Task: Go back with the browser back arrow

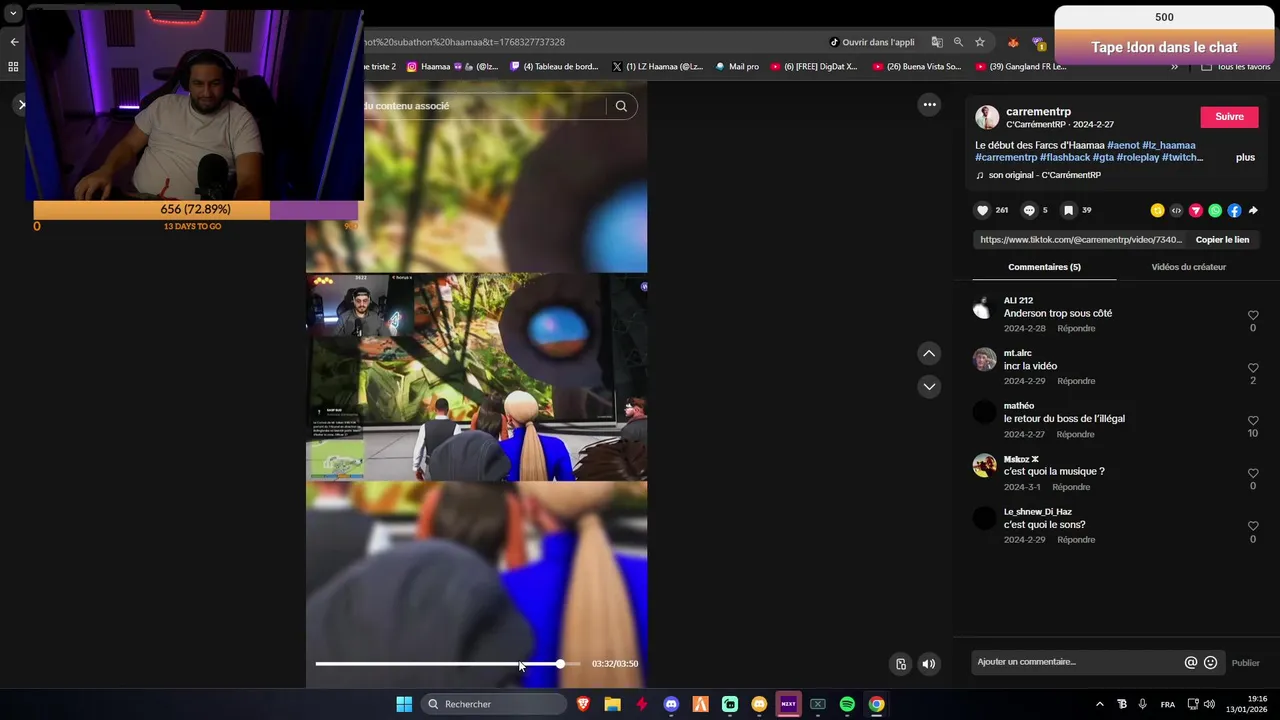Action: point(14,42)
